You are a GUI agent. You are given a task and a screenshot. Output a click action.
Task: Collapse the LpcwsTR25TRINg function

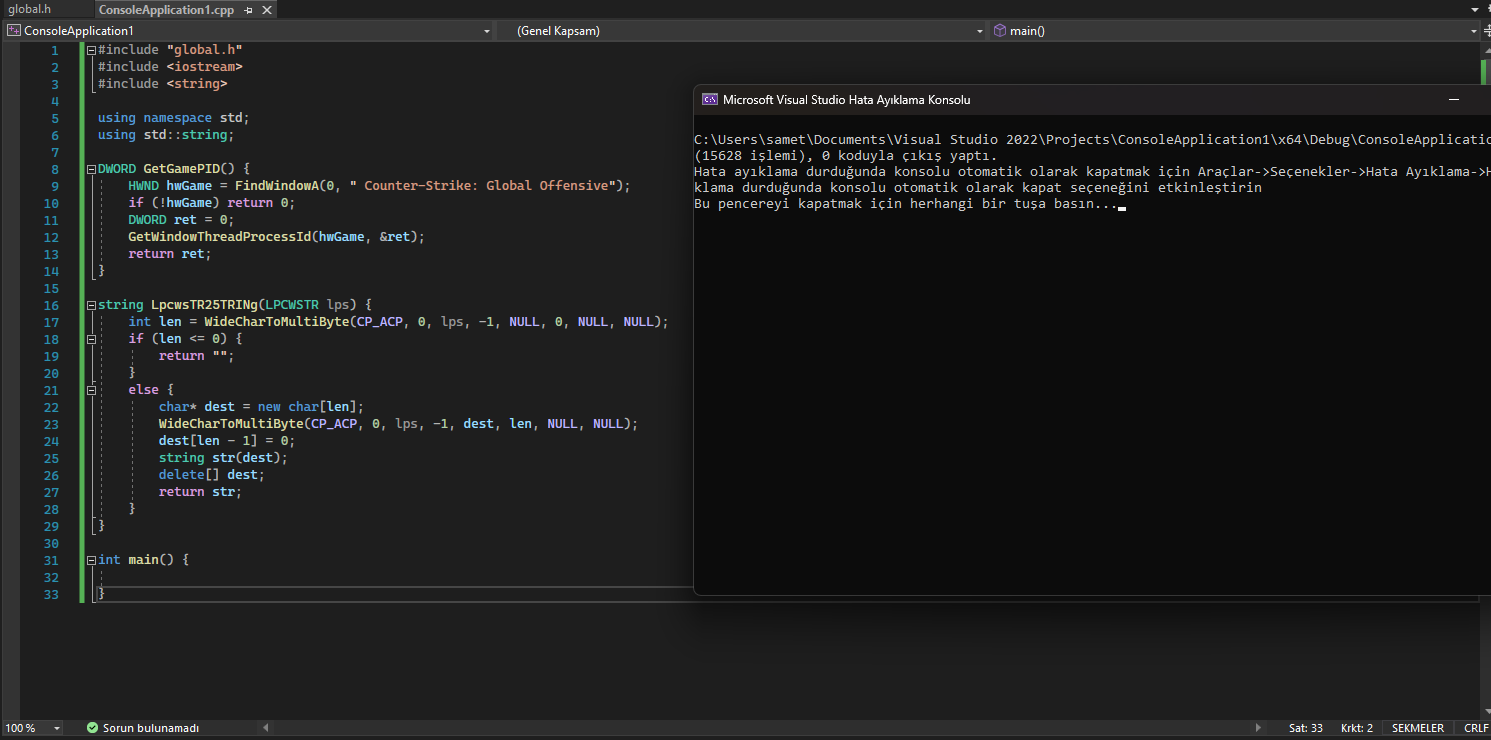point(92,305)
